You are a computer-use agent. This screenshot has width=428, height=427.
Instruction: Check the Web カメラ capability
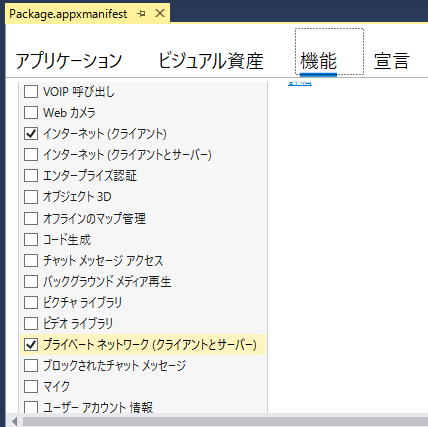(x=31, y=112)
